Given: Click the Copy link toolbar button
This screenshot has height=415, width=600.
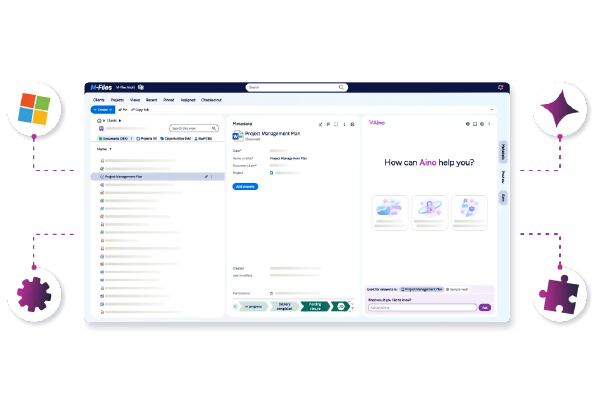Looking at the screenshot, I should click(140, 110).
